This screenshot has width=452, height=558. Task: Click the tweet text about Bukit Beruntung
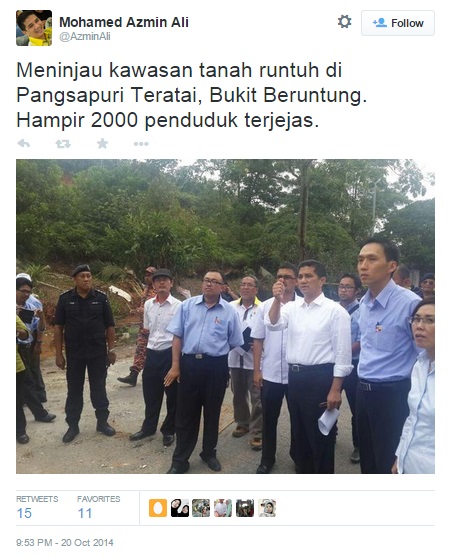(x=191, y=95)
